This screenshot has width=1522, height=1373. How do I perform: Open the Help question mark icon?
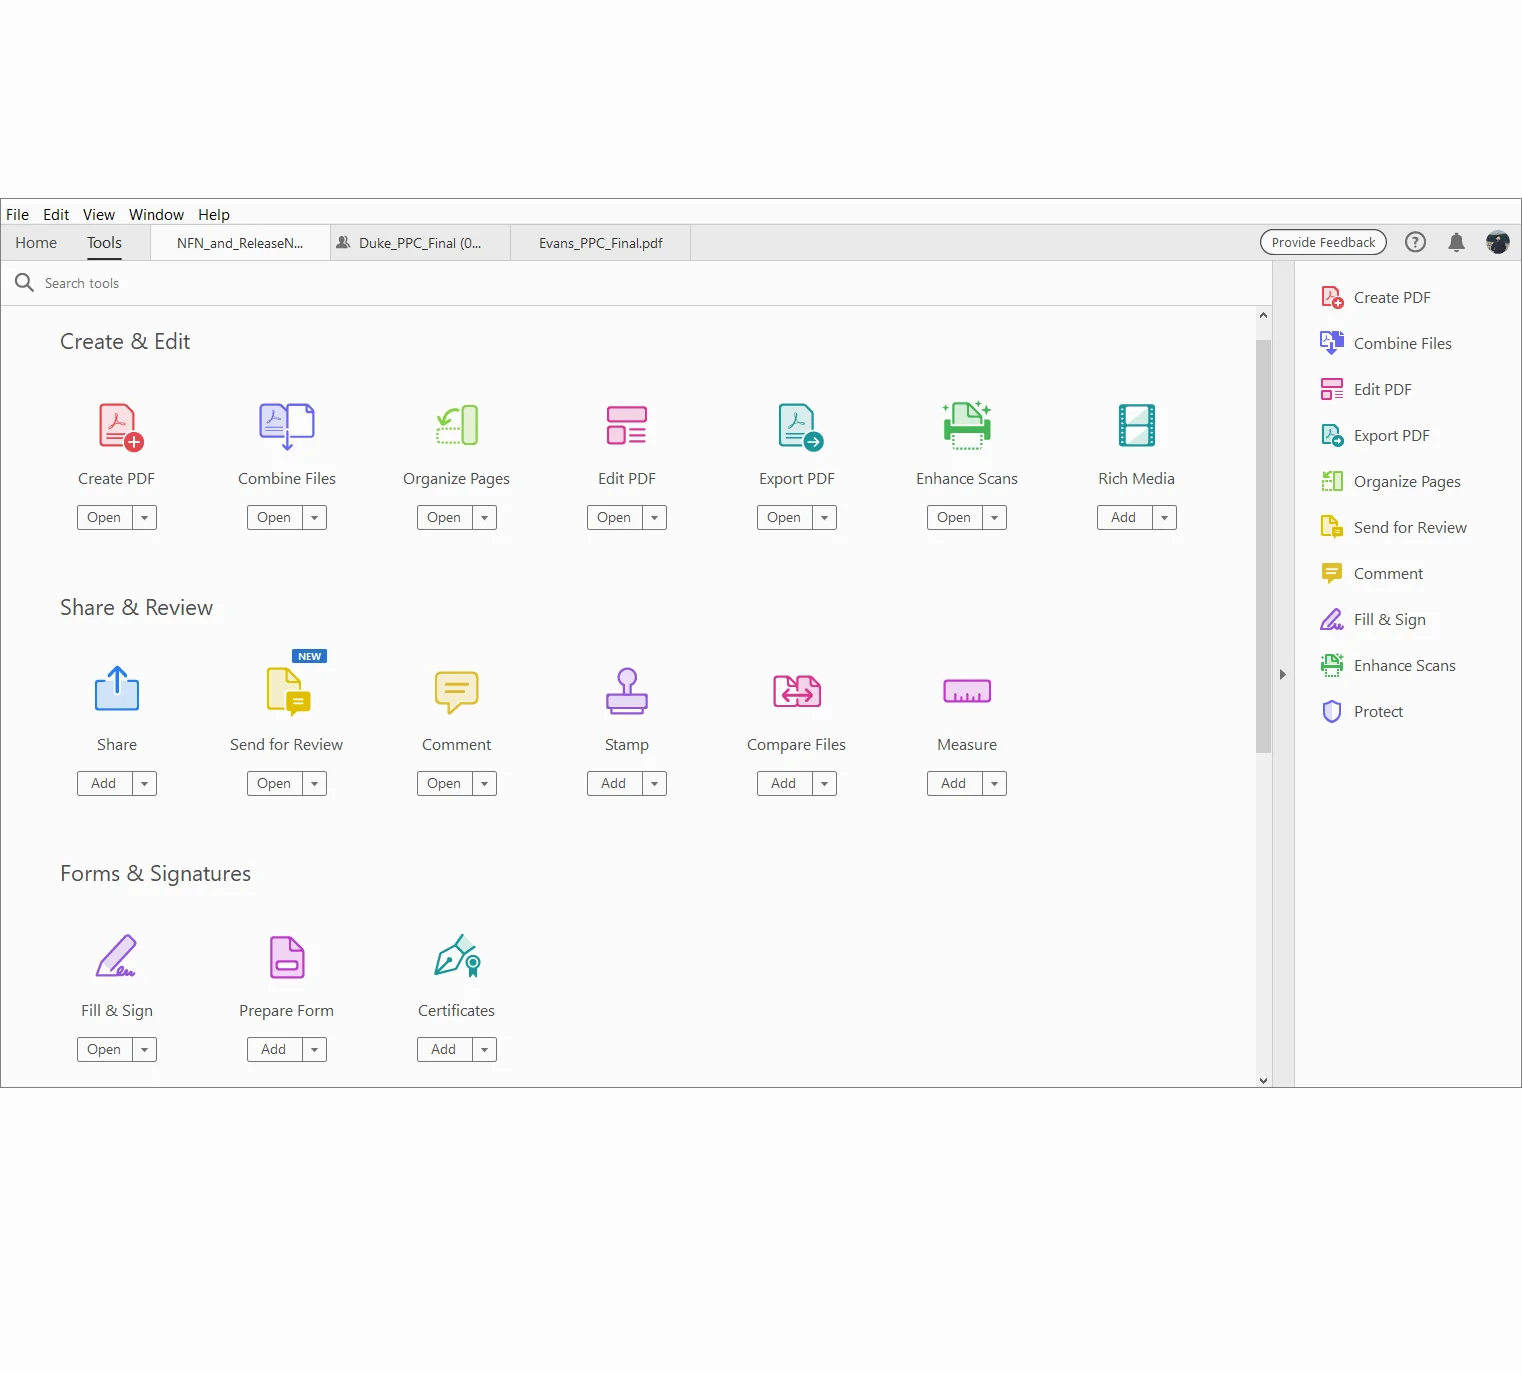click(x=1415, y=242)
